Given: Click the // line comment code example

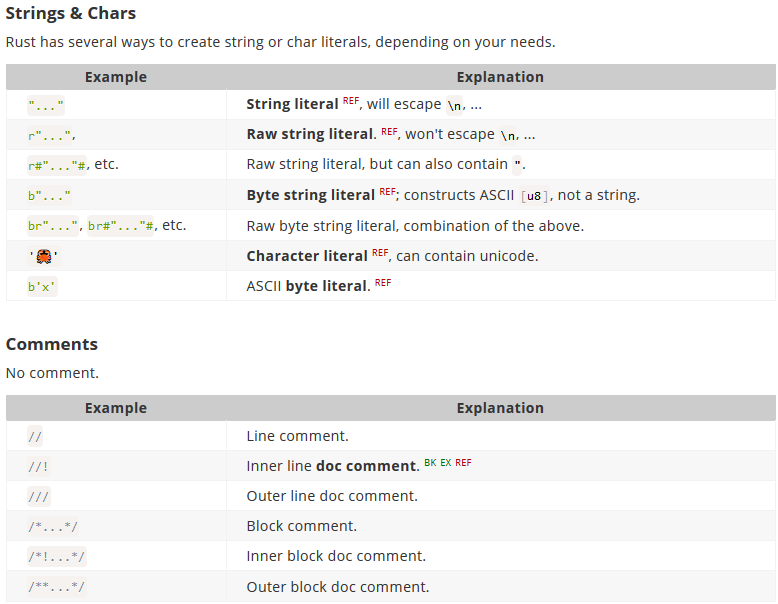Looking at the screenshot, I should (x=35, y=437).
